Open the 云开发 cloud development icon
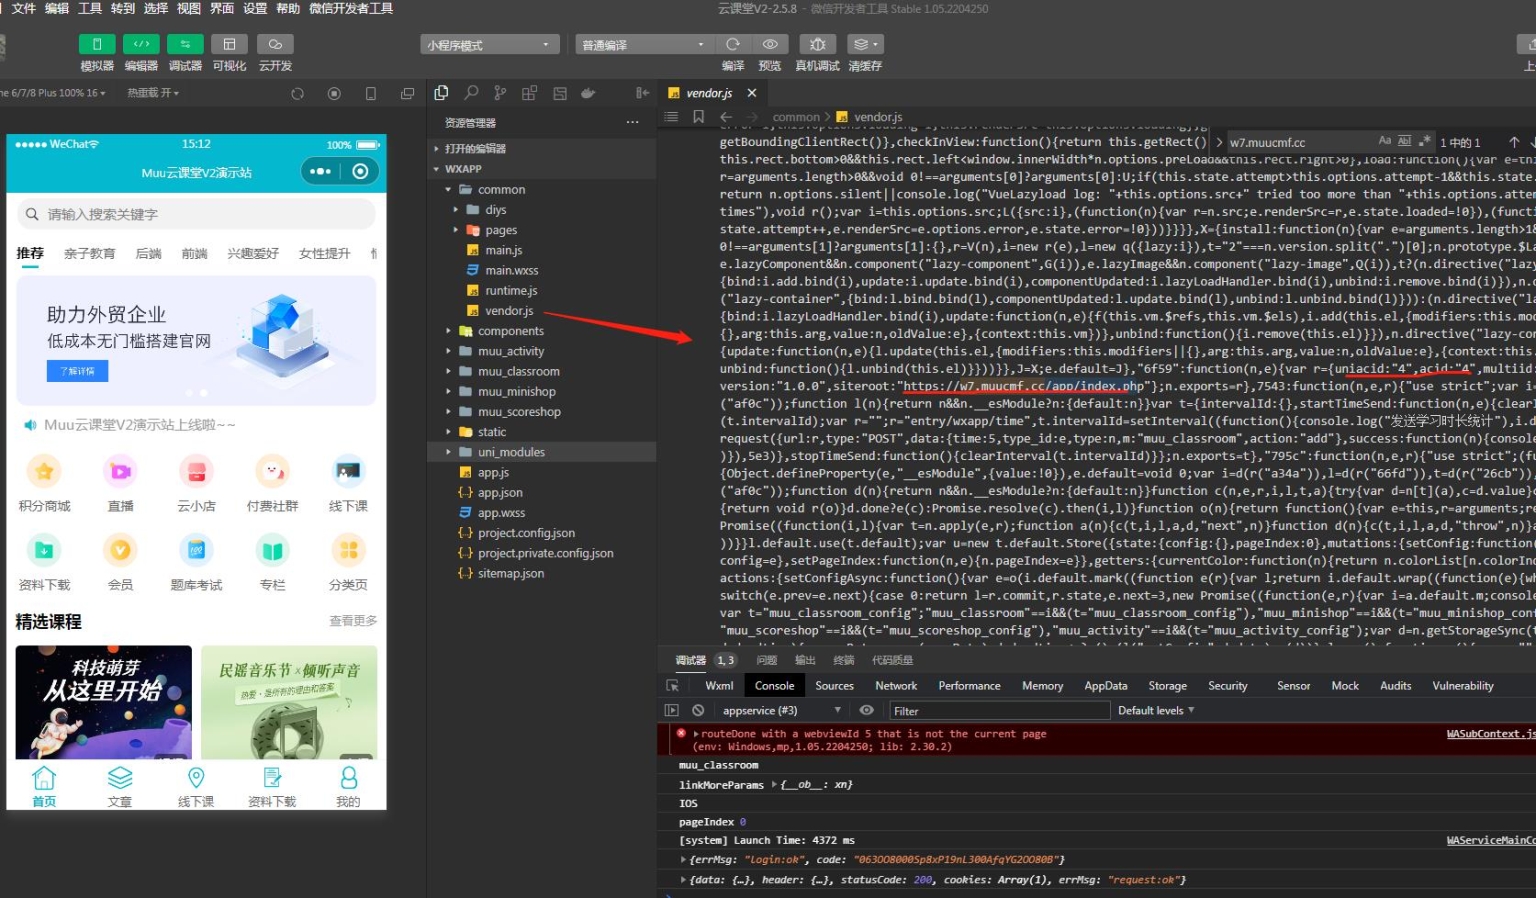The width and height of the screenshot is (1536, 898). click(x=275, y=44)
